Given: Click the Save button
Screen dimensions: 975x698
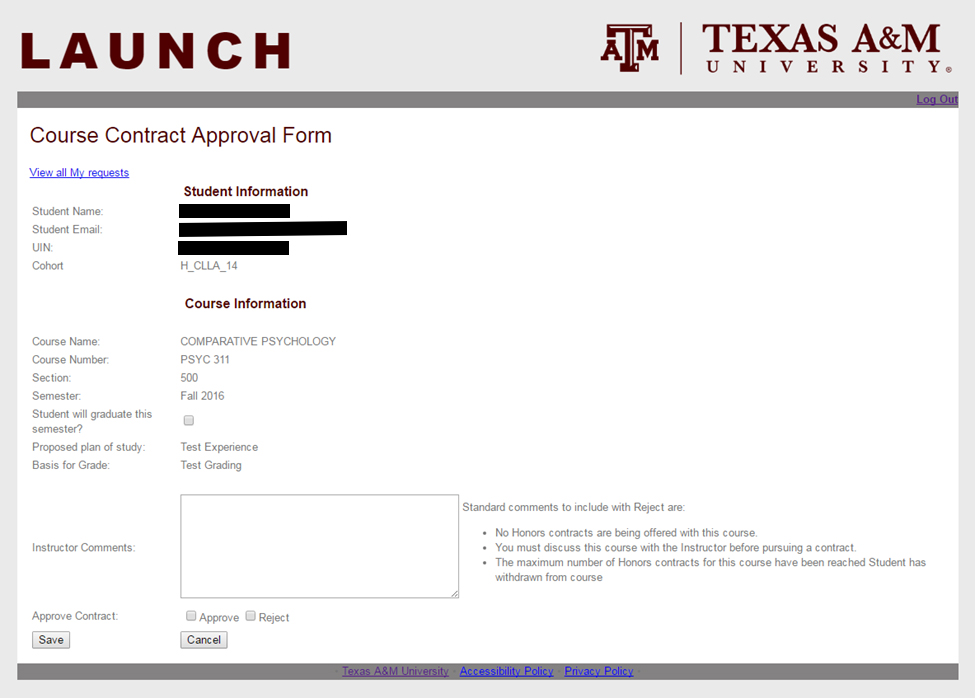Looking at the screenshot, I should (51, 640).
